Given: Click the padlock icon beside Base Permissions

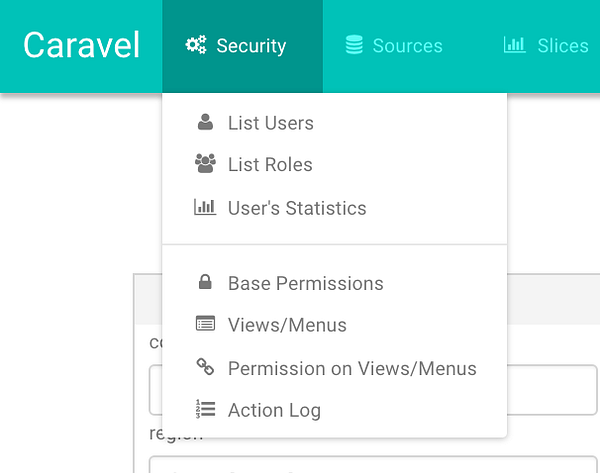Looking at the screenshot, I should coord(205,282).
